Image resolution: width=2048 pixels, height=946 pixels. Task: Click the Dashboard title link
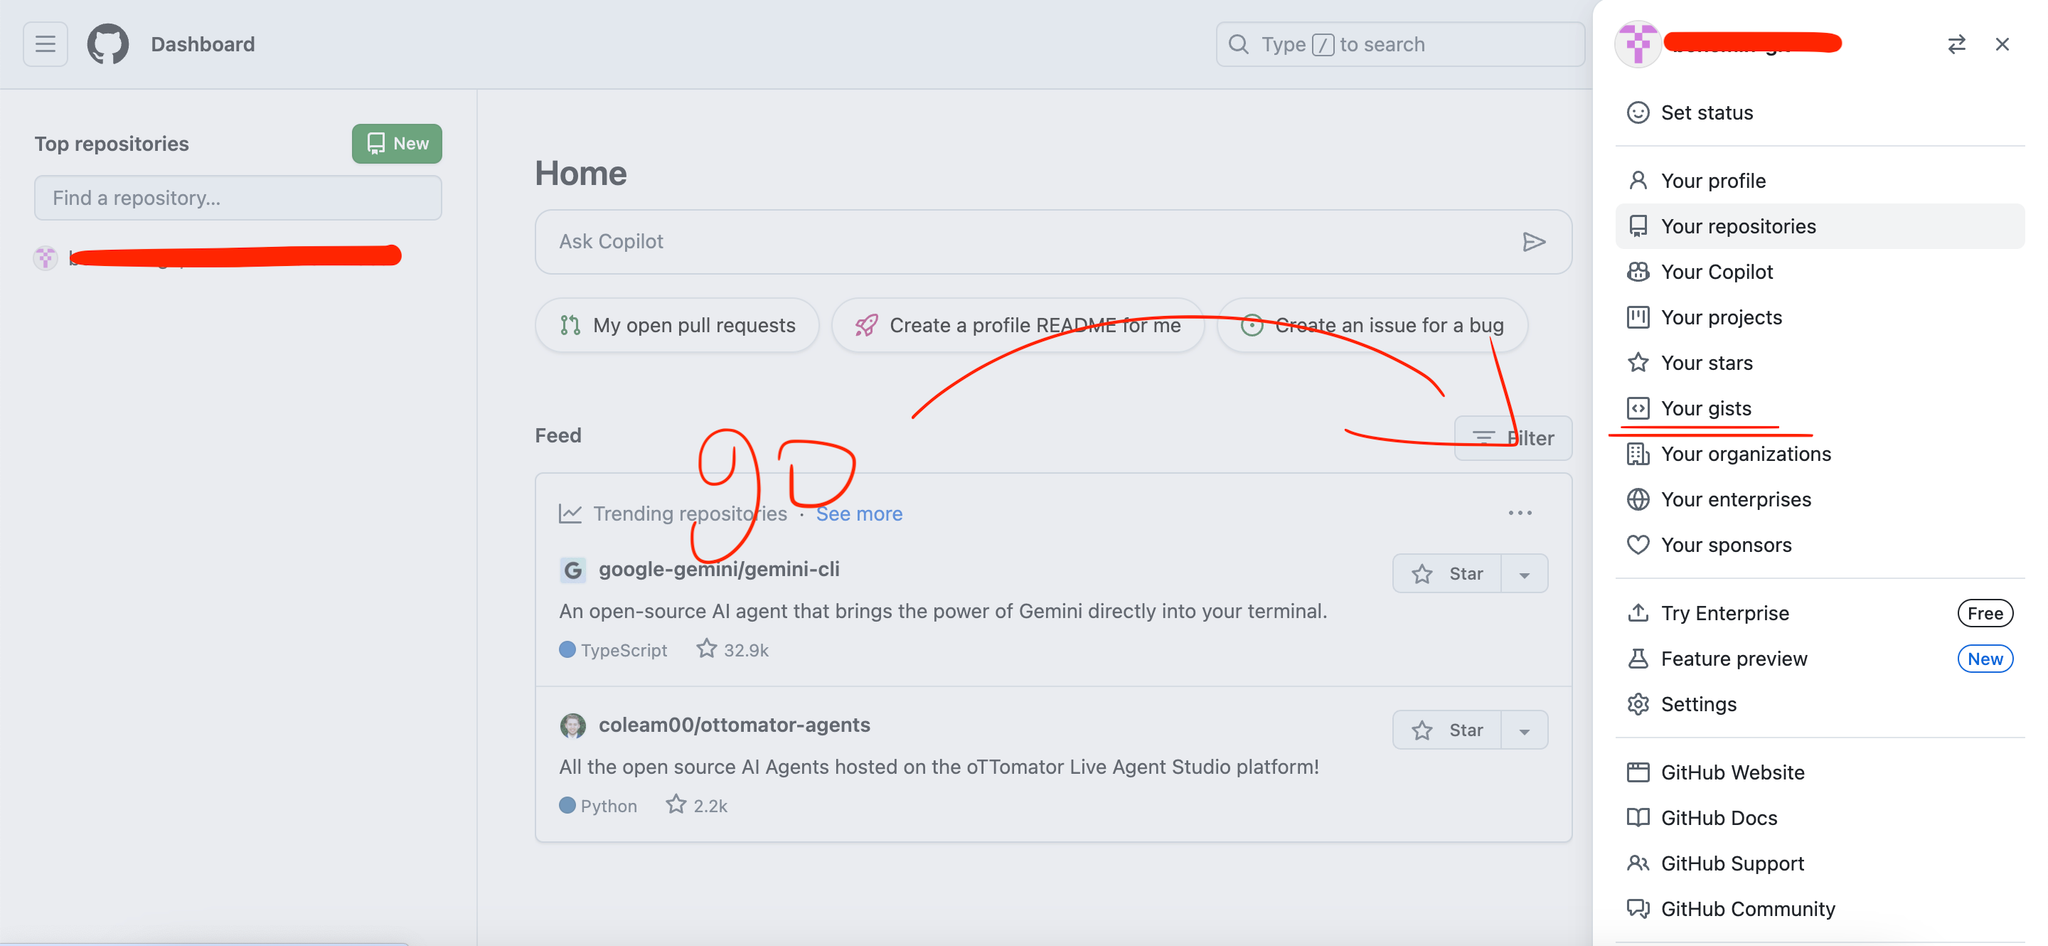203,44
